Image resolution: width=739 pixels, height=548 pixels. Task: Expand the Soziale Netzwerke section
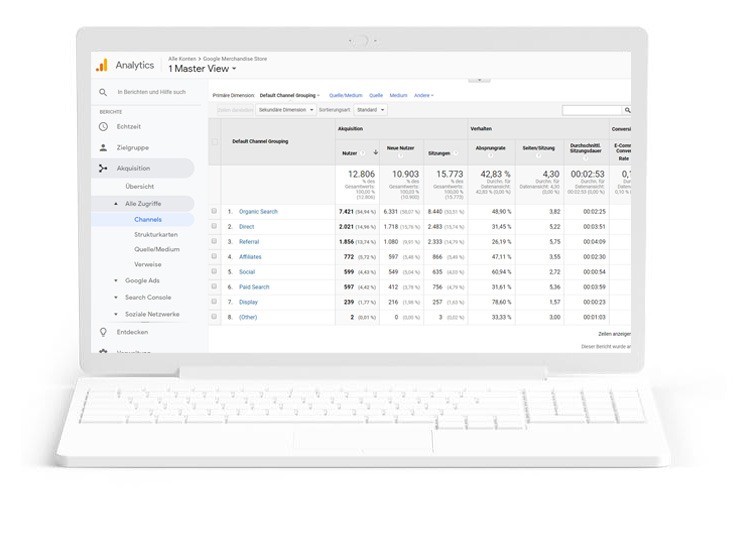pyautogui.click(x=116, y=314)
